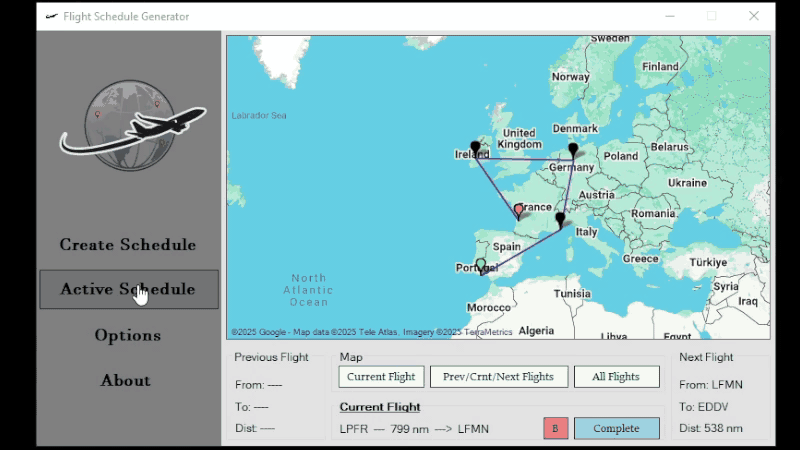The image size is (800, 450).
Task: Show Current Flight on the map
Action: [381, 377]
